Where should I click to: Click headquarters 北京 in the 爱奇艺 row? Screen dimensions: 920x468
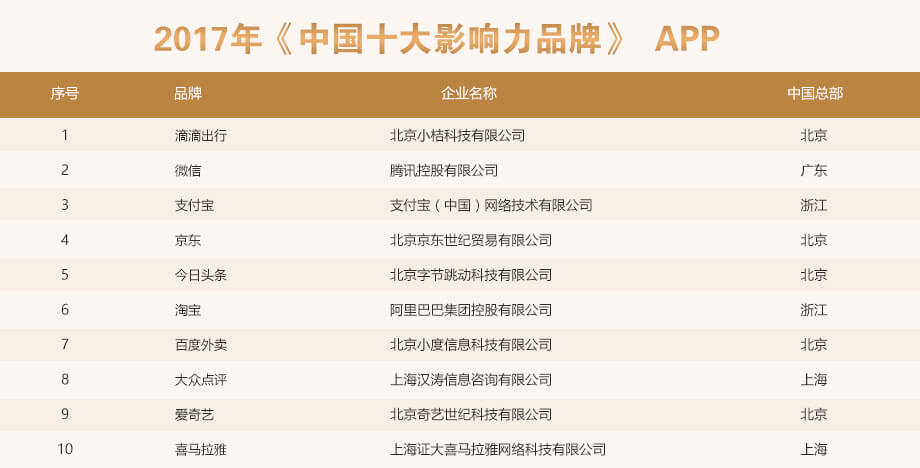pyautogui.click(x=814, y=415)
